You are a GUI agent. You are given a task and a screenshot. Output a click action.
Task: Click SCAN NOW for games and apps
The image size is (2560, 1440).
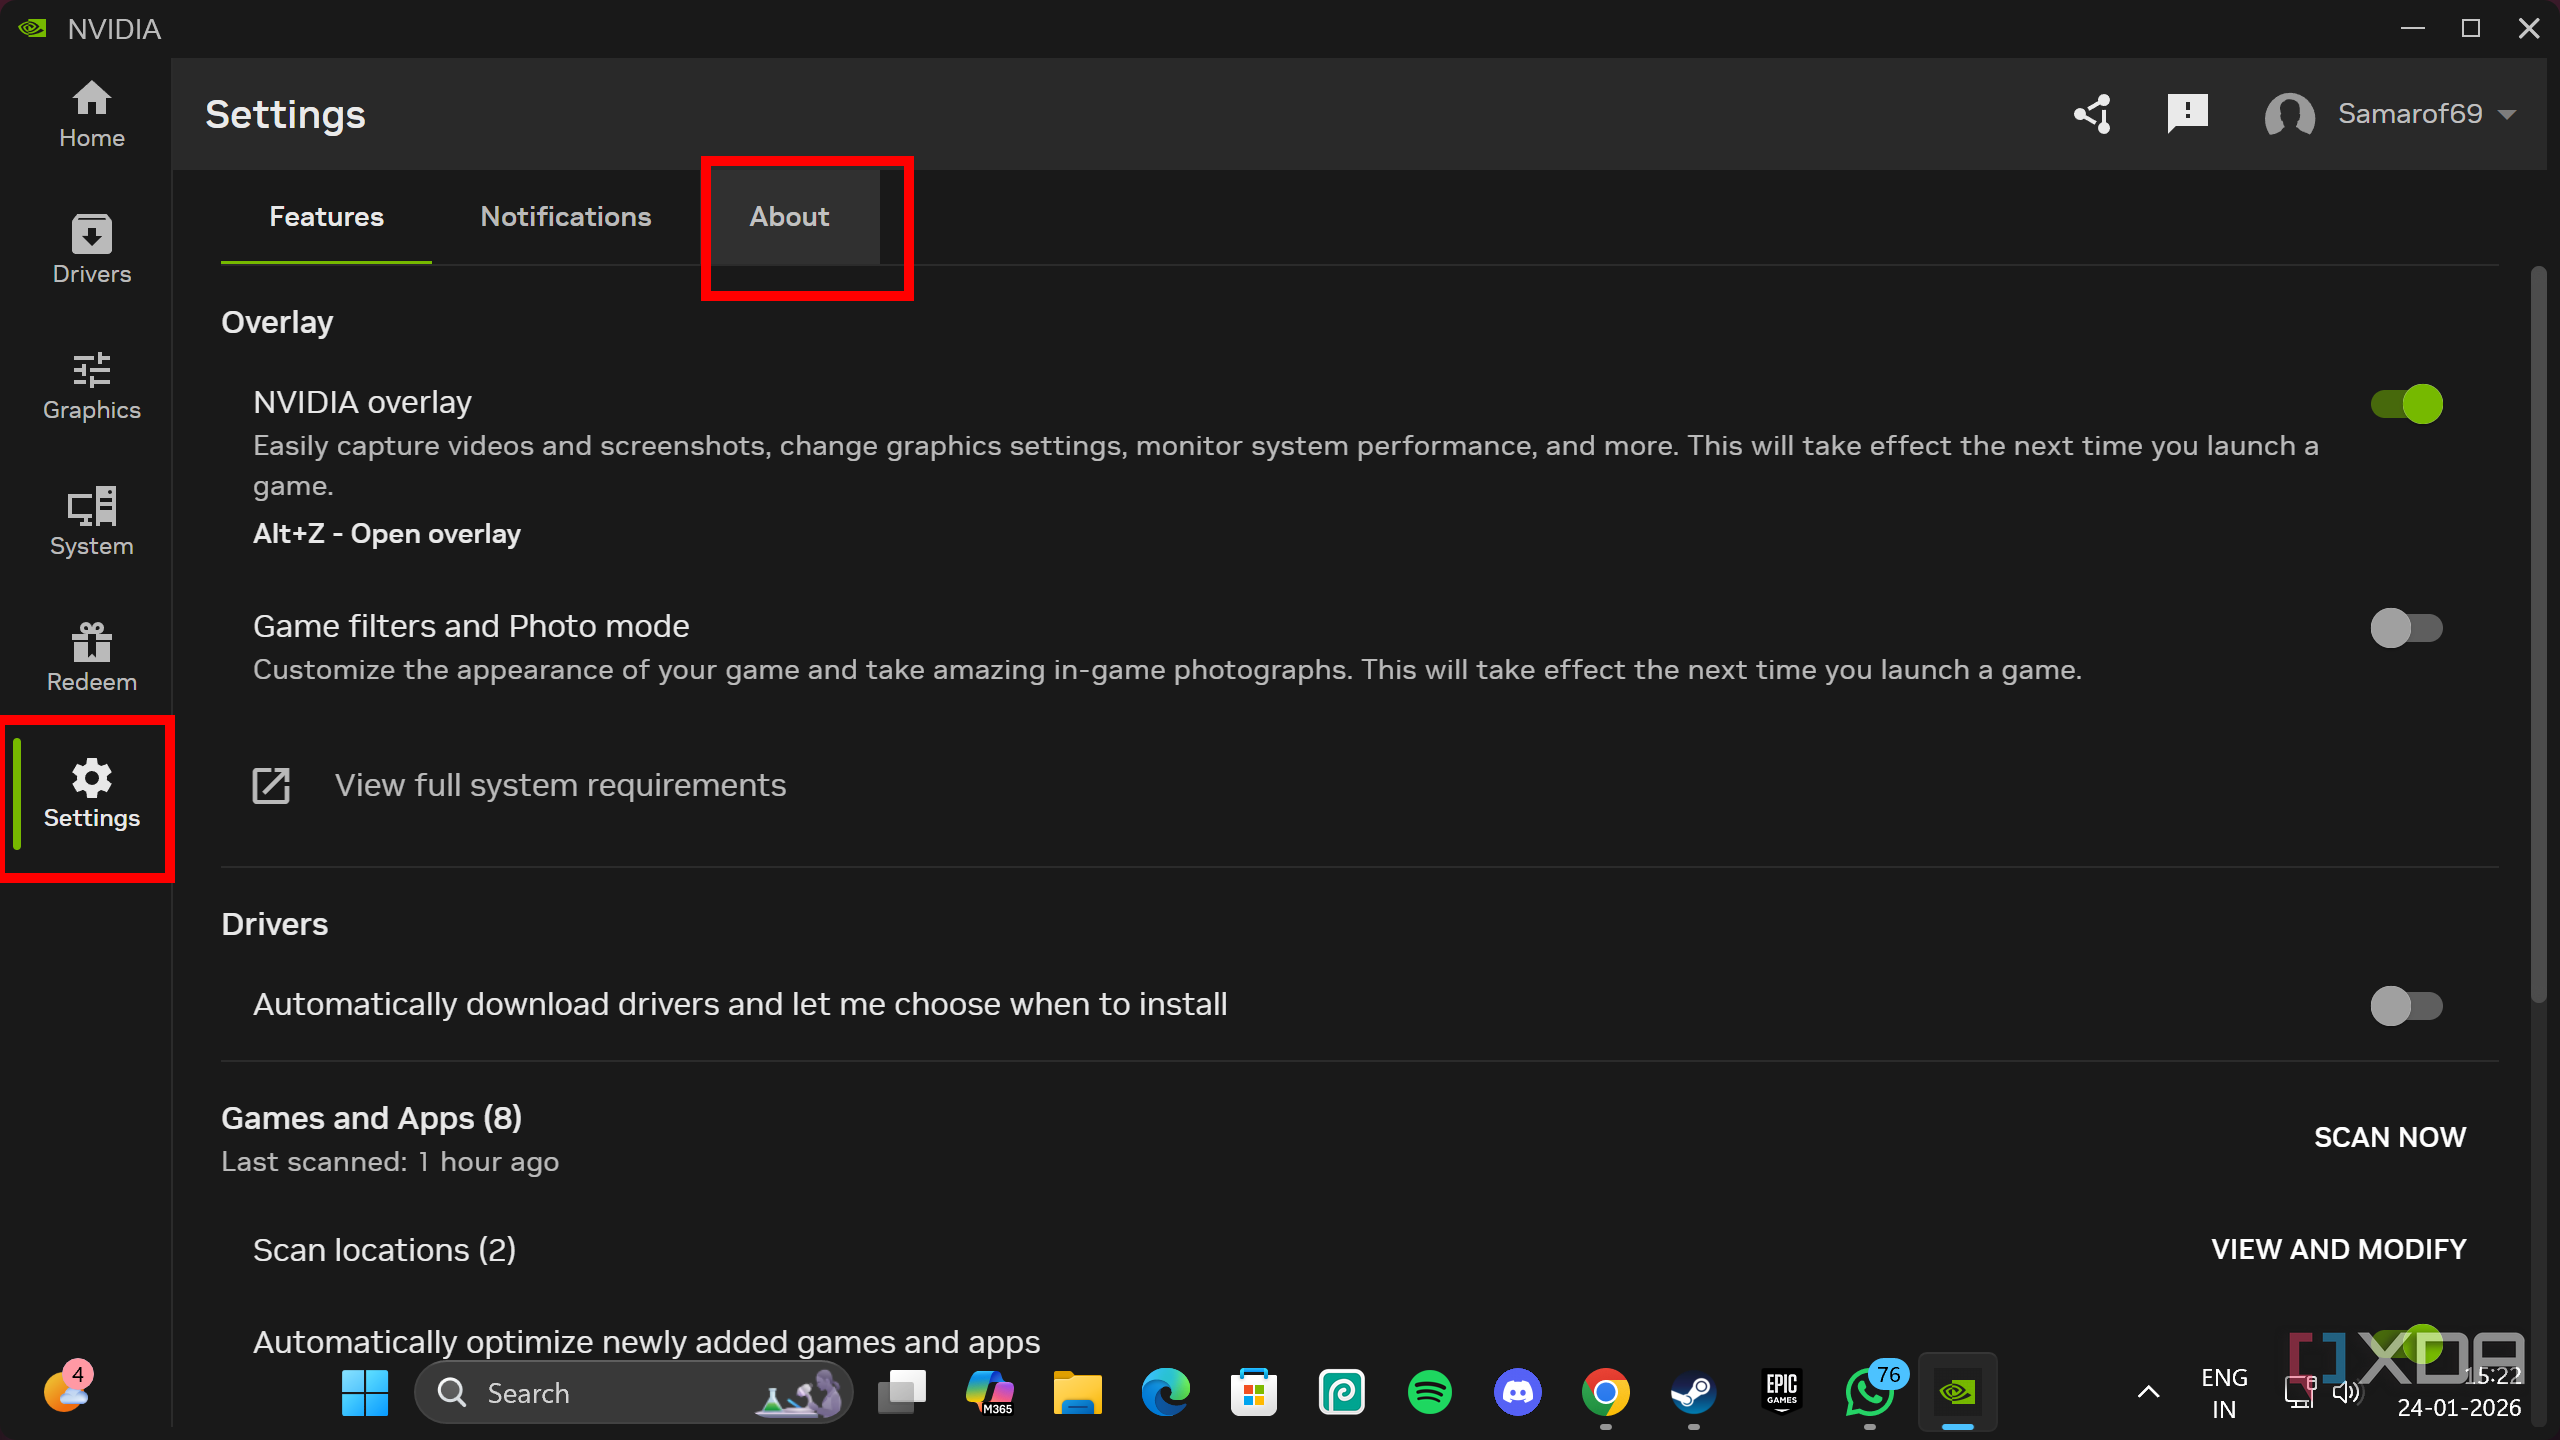point(2390,1137)
